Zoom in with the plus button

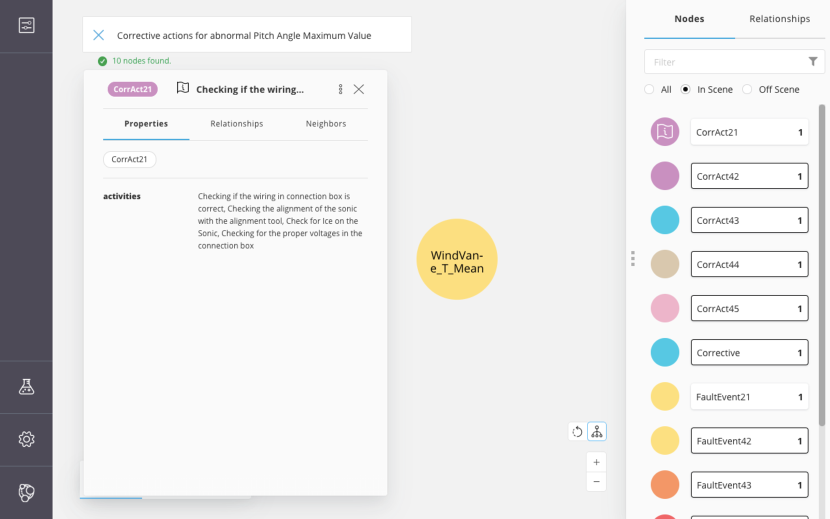597,462
